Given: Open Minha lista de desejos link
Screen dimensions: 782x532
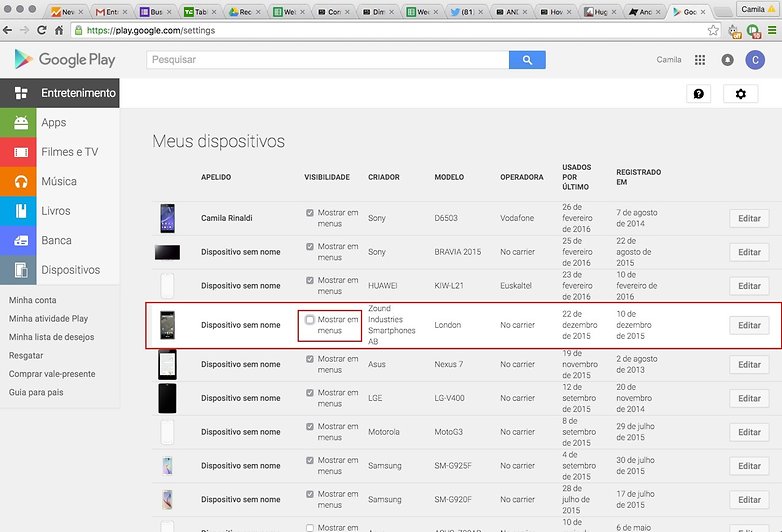Looking at the screenshot, I should click(x=51, y=337).
